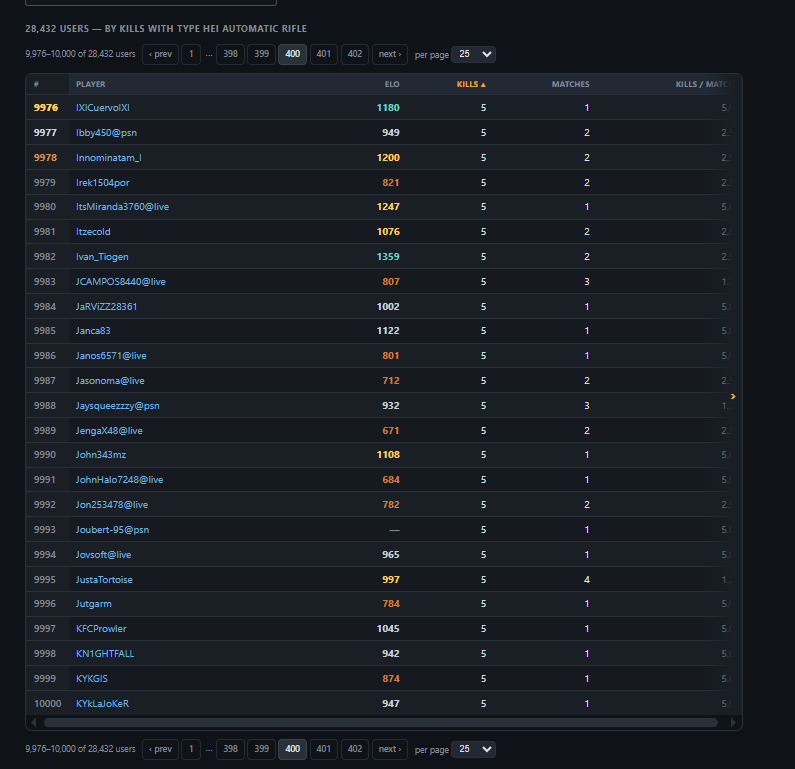The height and width of the screenshot is (769, 795).
Task: Sort table by KILLS column header
Action: (471, 85)
